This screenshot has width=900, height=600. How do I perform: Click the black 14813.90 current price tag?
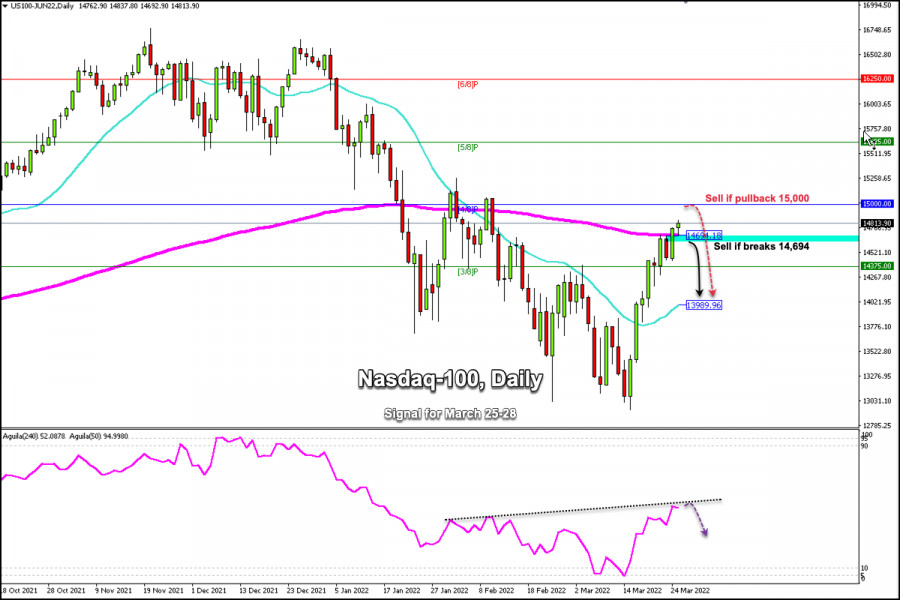[x=877, y=223]
